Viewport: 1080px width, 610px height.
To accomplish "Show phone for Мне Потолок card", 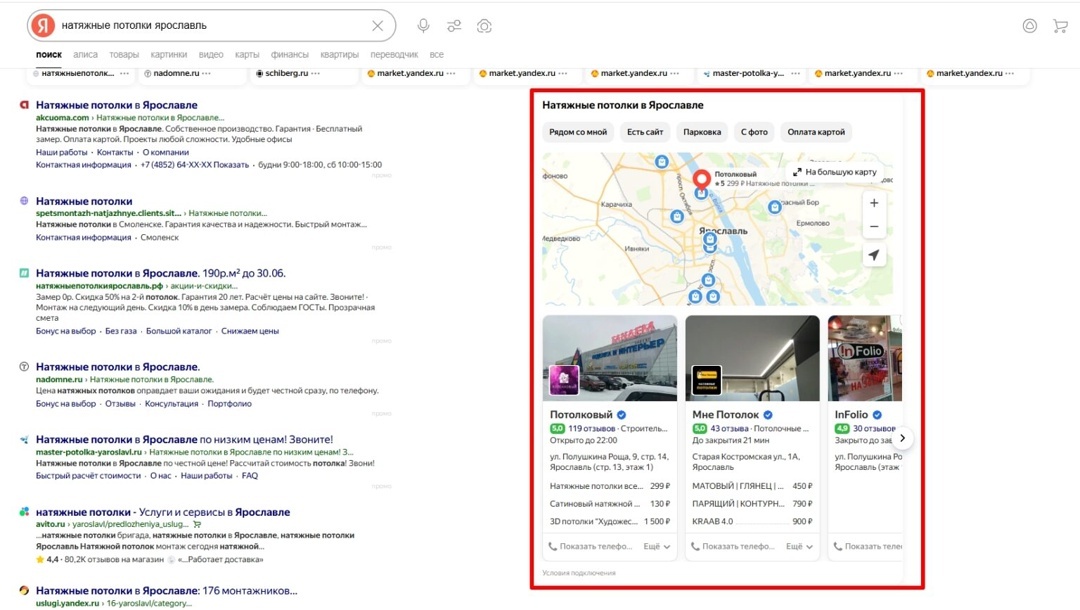I will click(x=733, y=547).
